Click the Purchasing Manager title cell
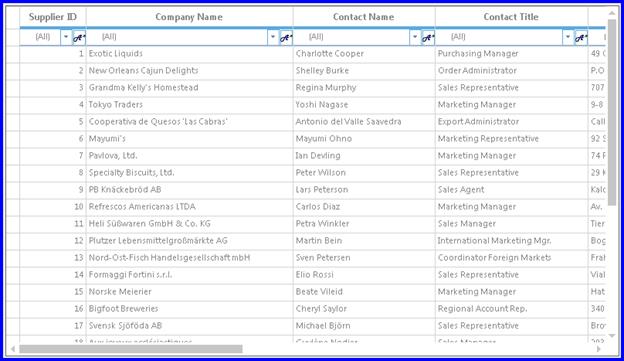The height and width of the screenshot is (361, 624). click(x=511, y=54)
